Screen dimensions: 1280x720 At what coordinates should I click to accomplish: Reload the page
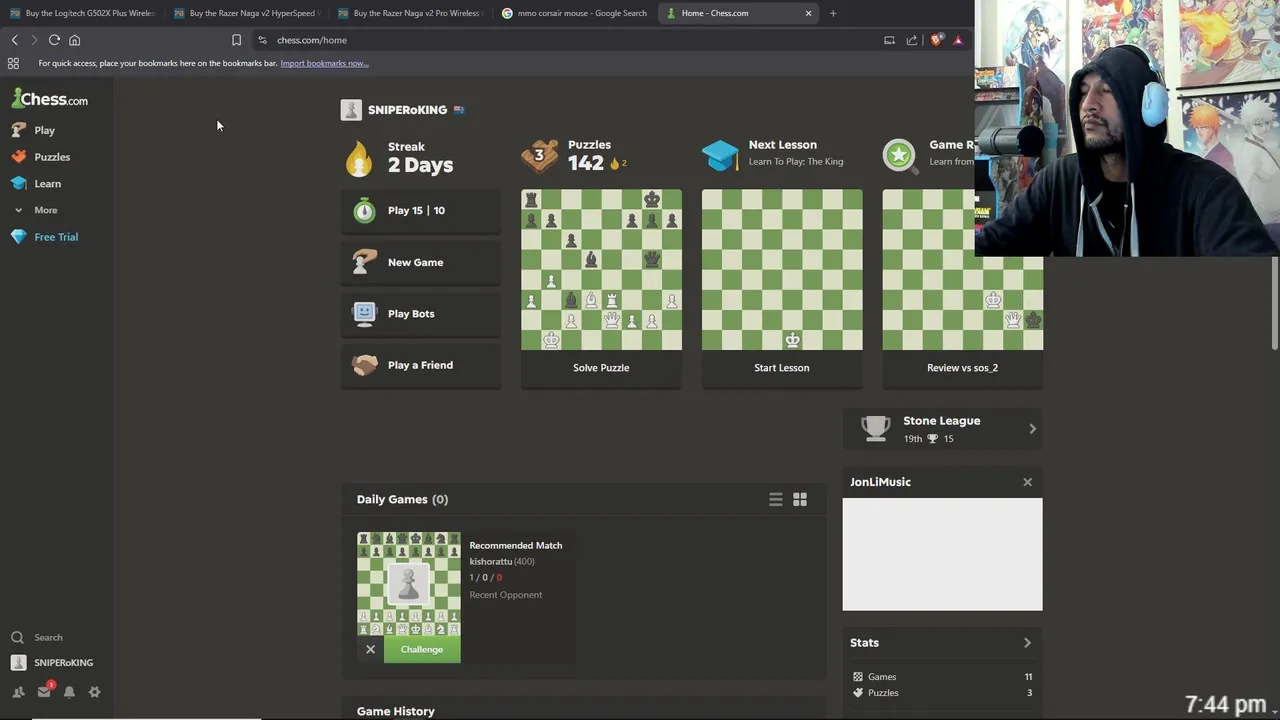pos(54,40)
